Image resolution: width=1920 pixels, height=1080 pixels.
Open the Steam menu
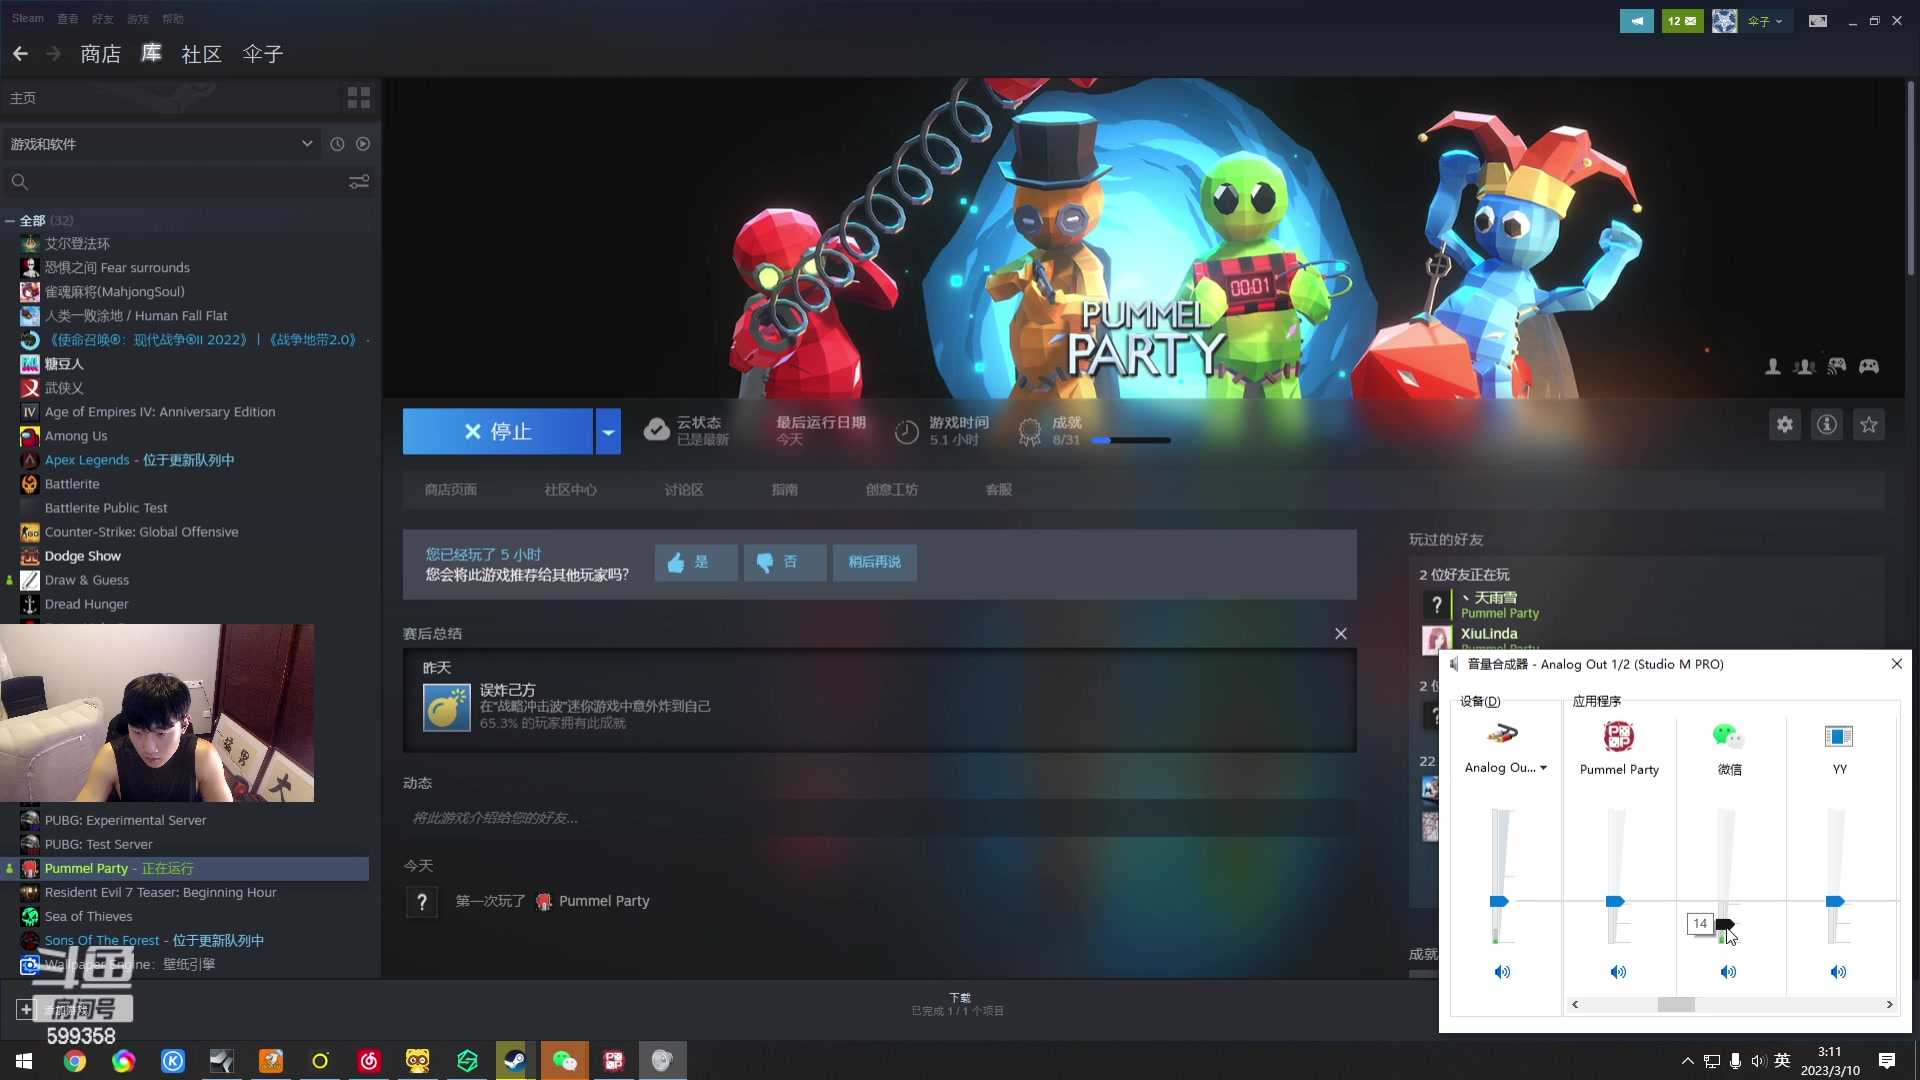pyautogui.click(x=28, y=19)
